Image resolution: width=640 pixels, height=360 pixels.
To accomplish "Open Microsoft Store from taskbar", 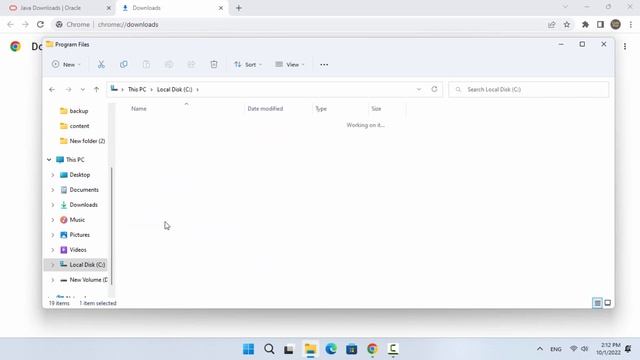I will click(351, 349).
